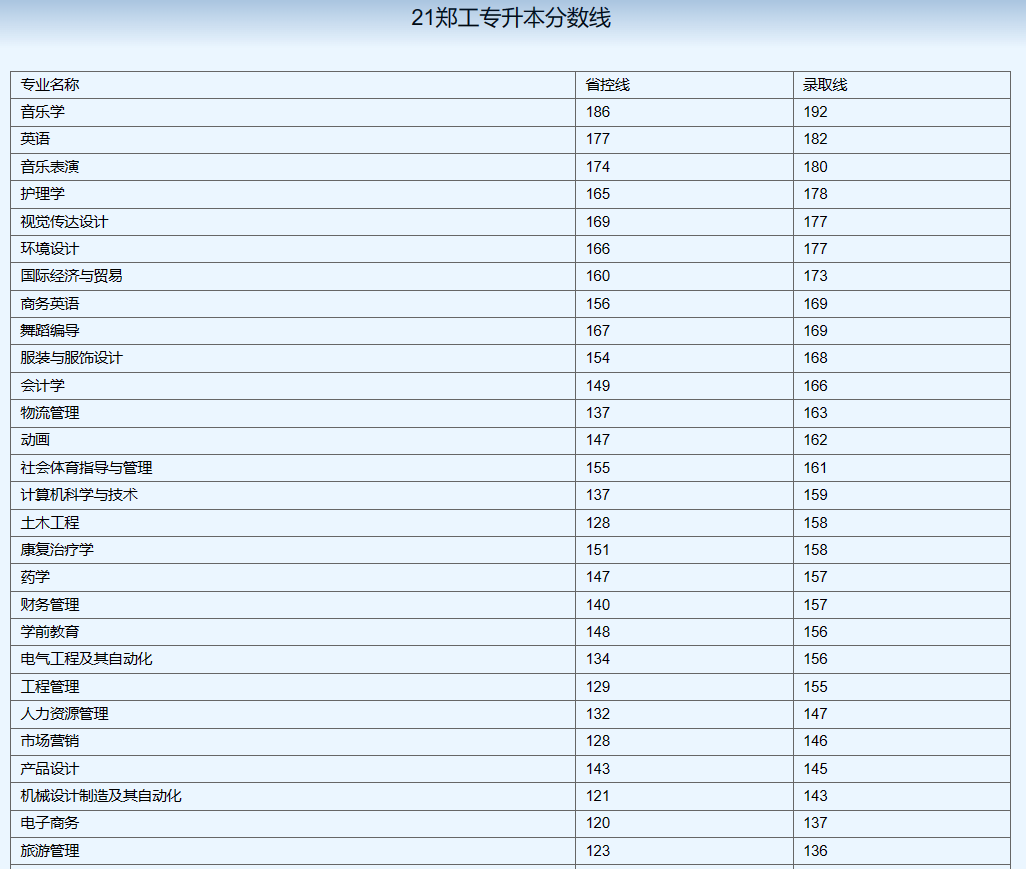Select the 舞蹈编导 major cell

pos(293,331)
